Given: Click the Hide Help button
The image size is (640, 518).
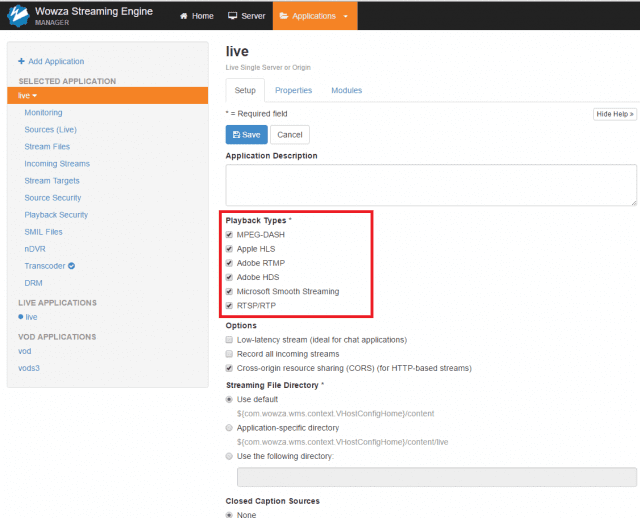Looking at the screenshot, I should [x=615, y=114].
